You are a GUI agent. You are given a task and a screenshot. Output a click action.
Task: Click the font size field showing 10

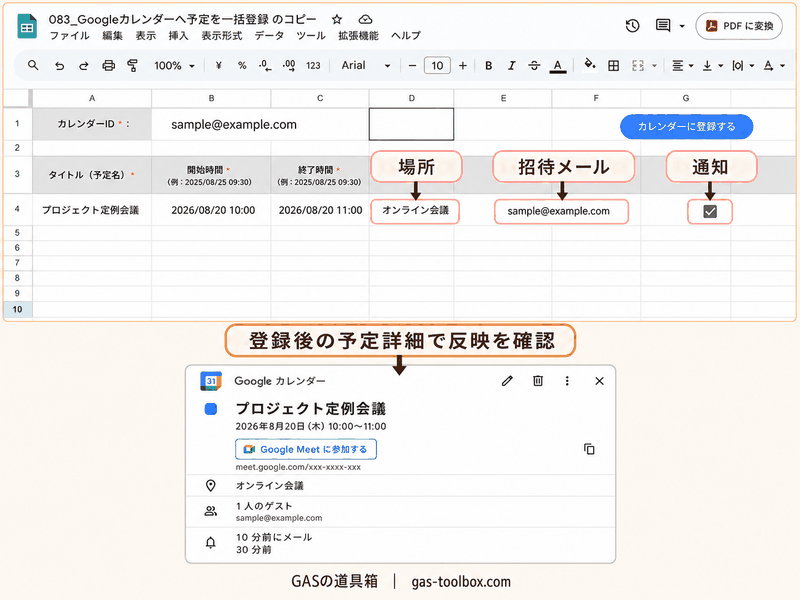pyautogui.click(x=437, y=65)
